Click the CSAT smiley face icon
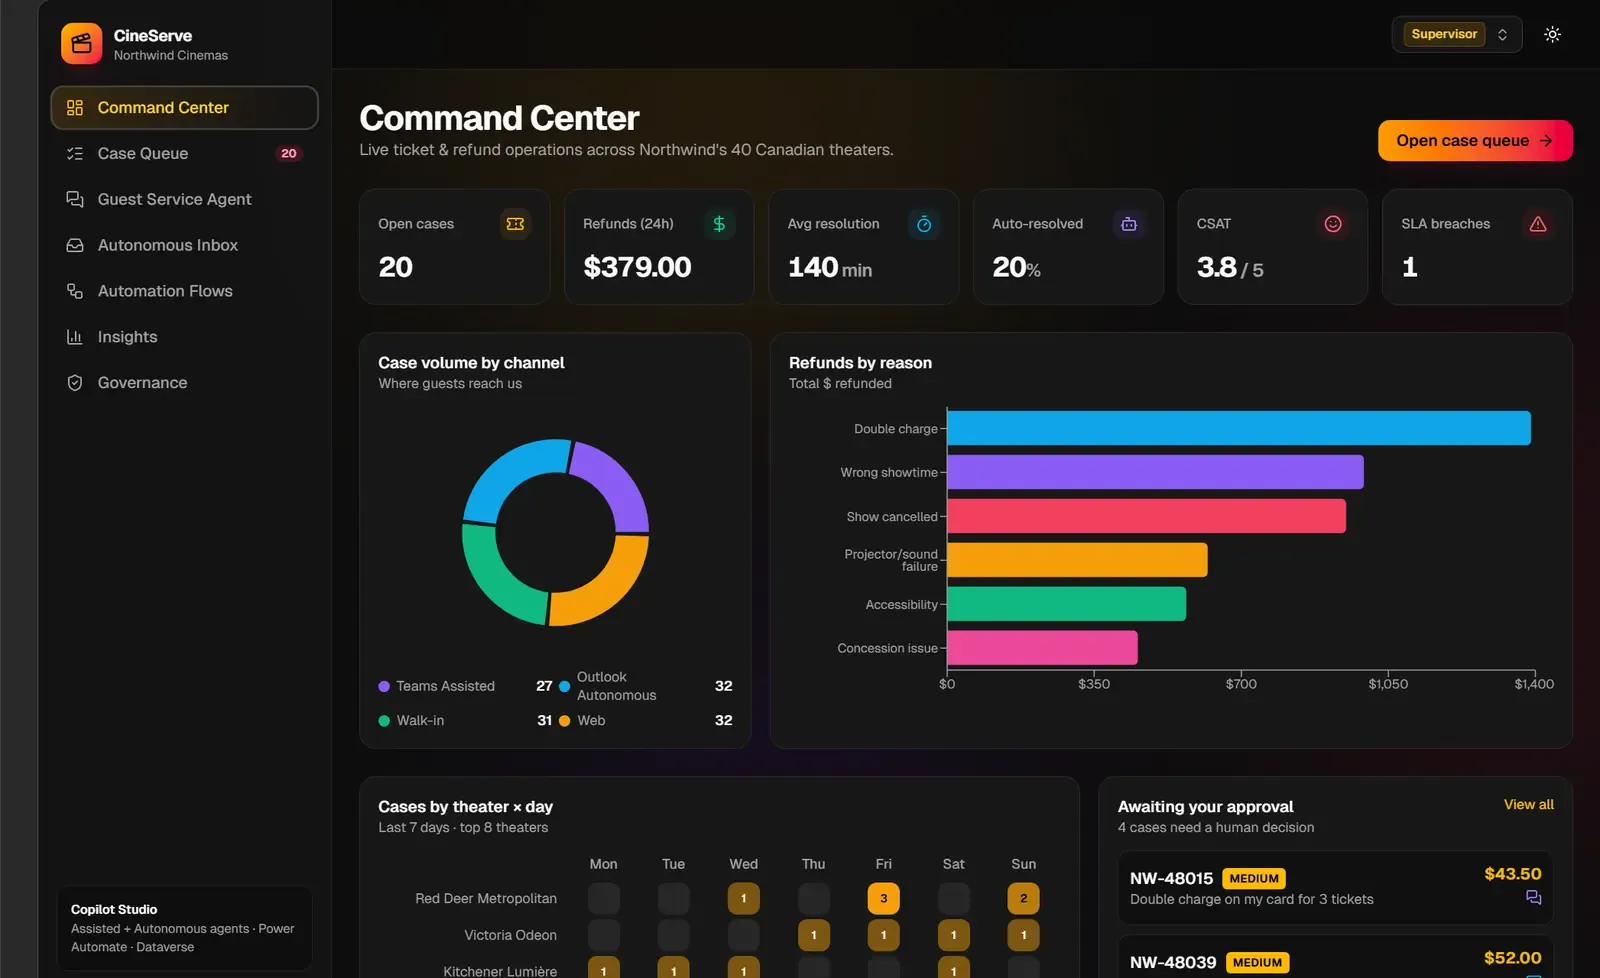This screenshot has width=1600, height=978. point(1333,224)
